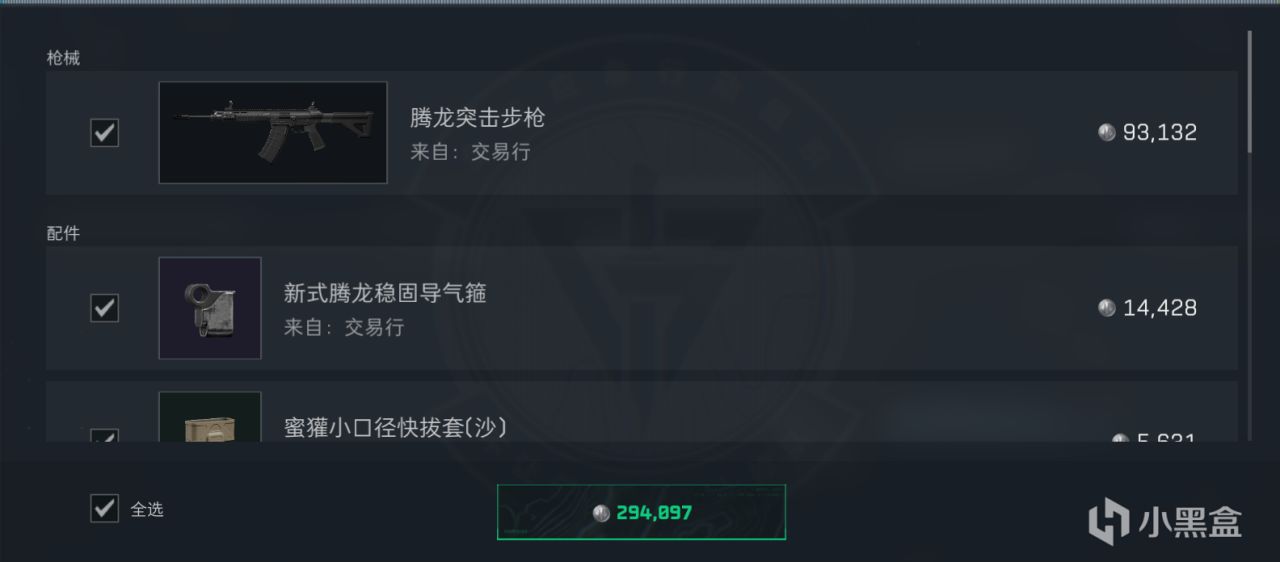Uncheck the 腾龙突击步枪 checkbox

105,132
